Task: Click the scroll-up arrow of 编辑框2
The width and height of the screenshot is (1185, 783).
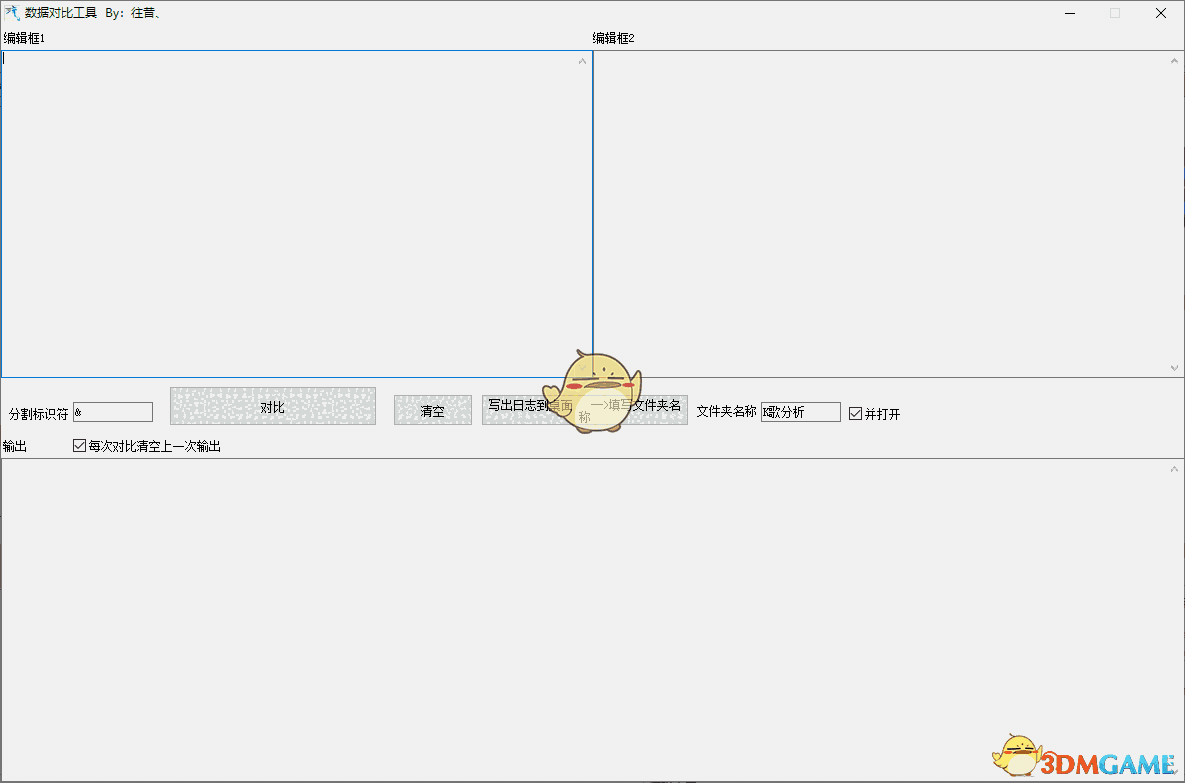Action: point(1174,60)
